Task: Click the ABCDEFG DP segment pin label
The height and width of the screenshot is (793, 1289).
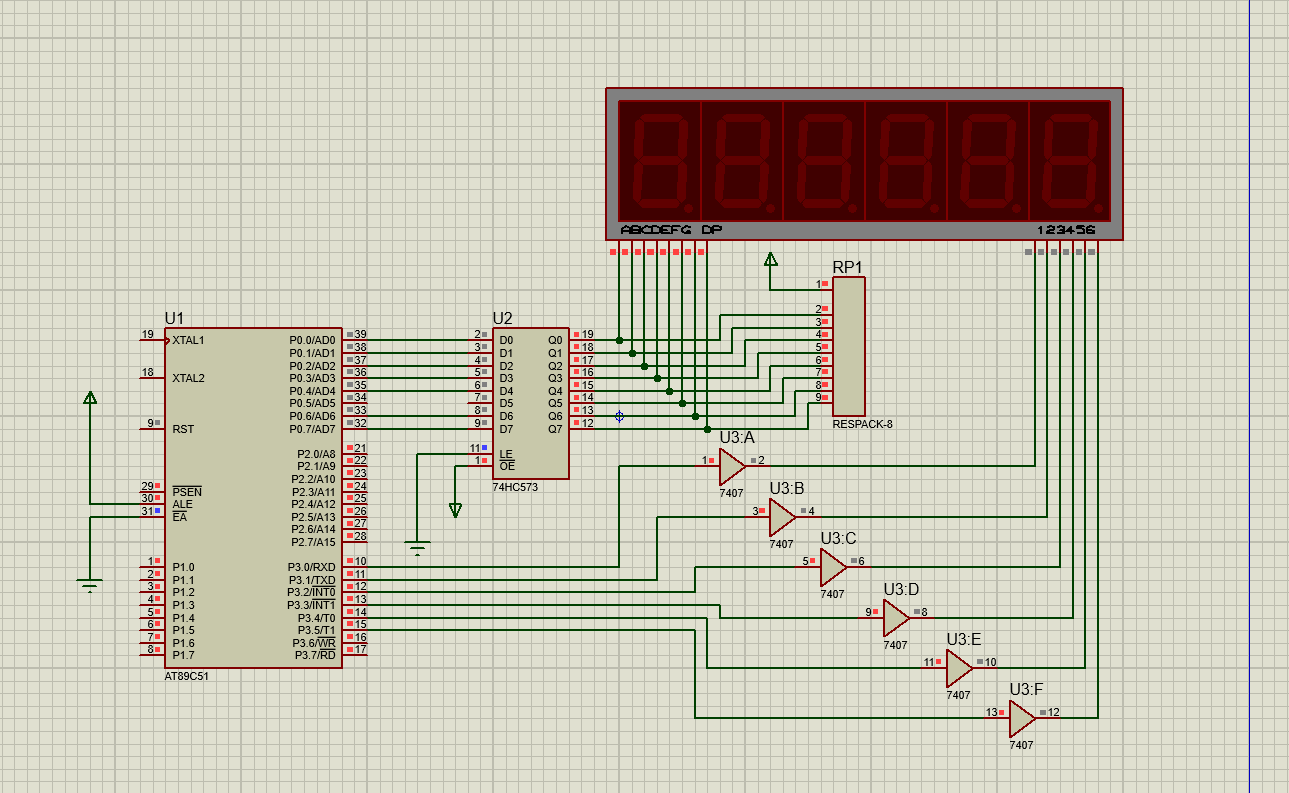Action: [671, 230]
